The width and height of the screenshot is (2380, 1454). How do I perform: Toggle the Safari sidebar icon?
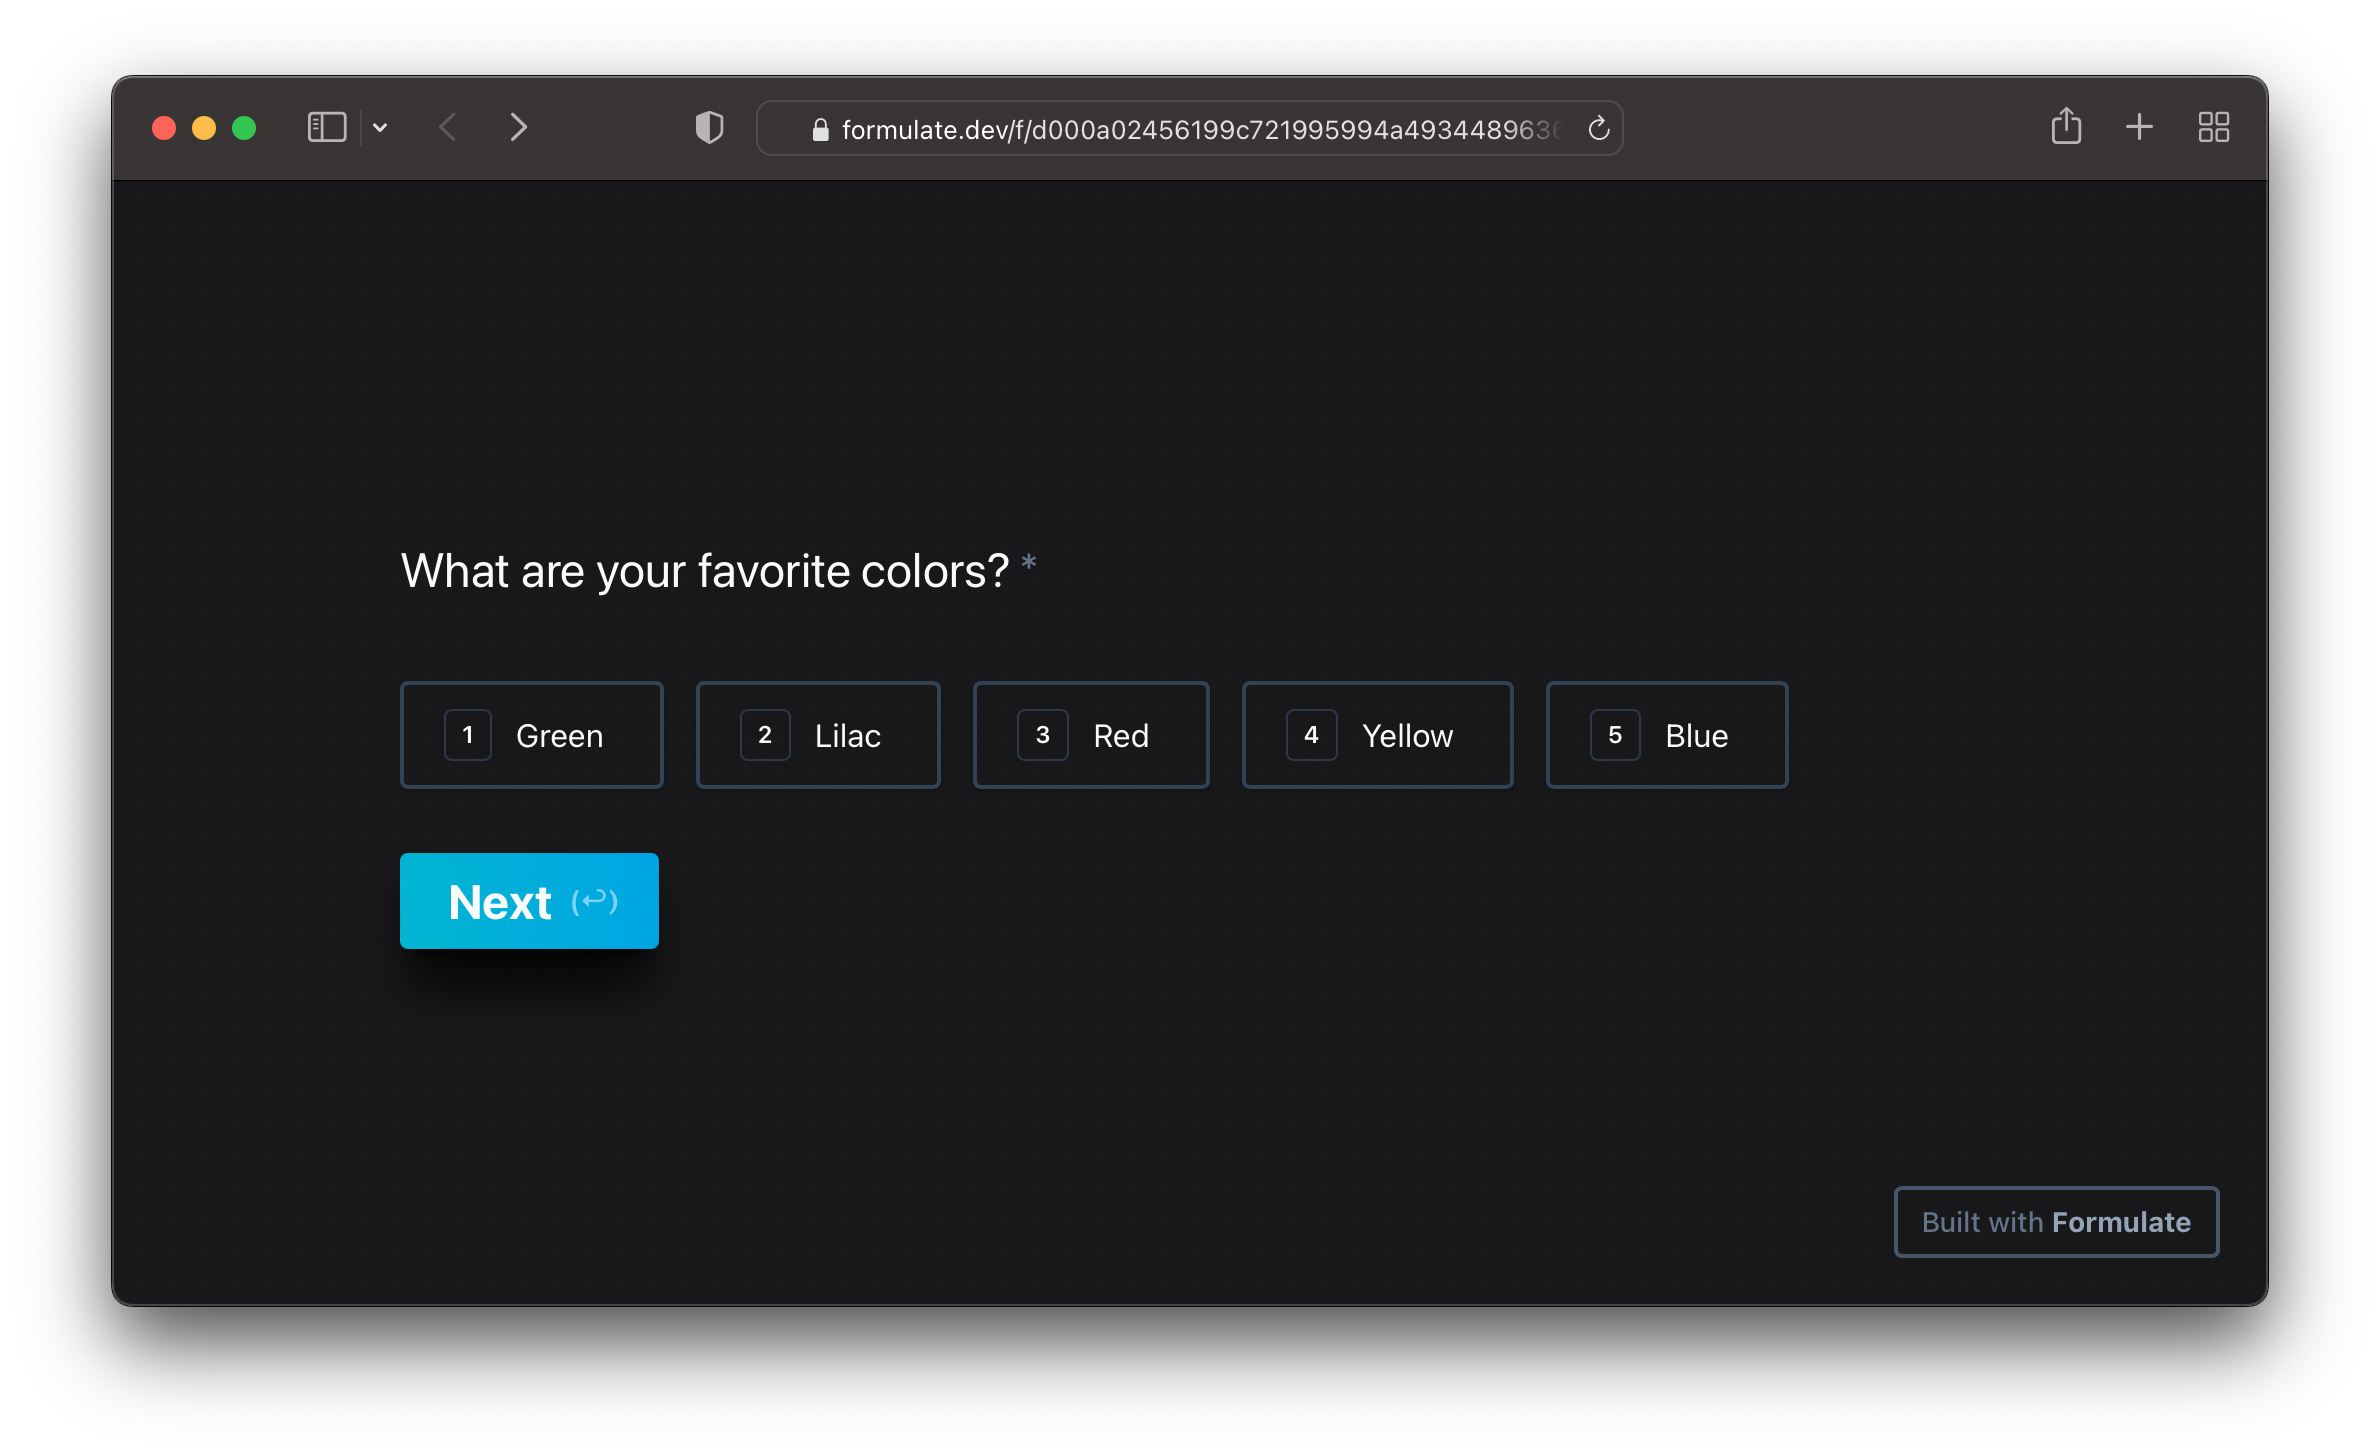pos(326,128)
